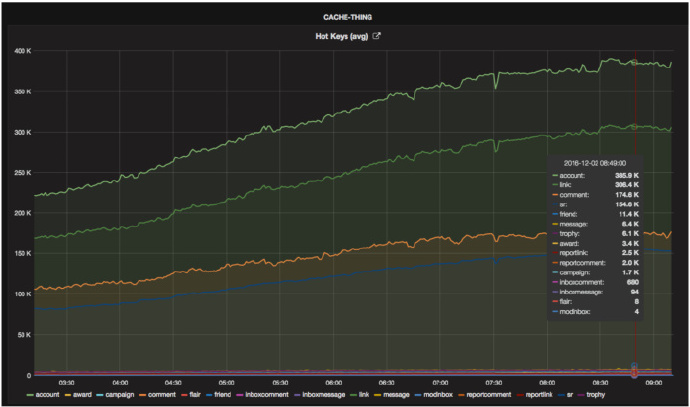Select the friend legend color swatch
690x407 pixels.
(209, 395)
